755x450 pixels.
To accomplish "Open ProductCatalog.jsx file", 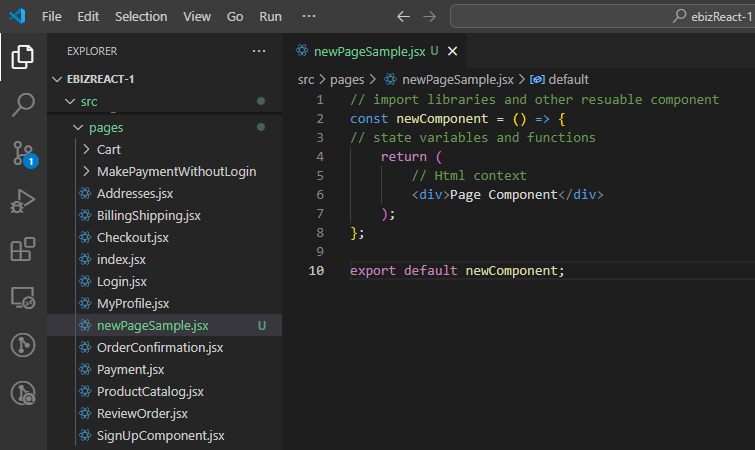I will (150, 392).
